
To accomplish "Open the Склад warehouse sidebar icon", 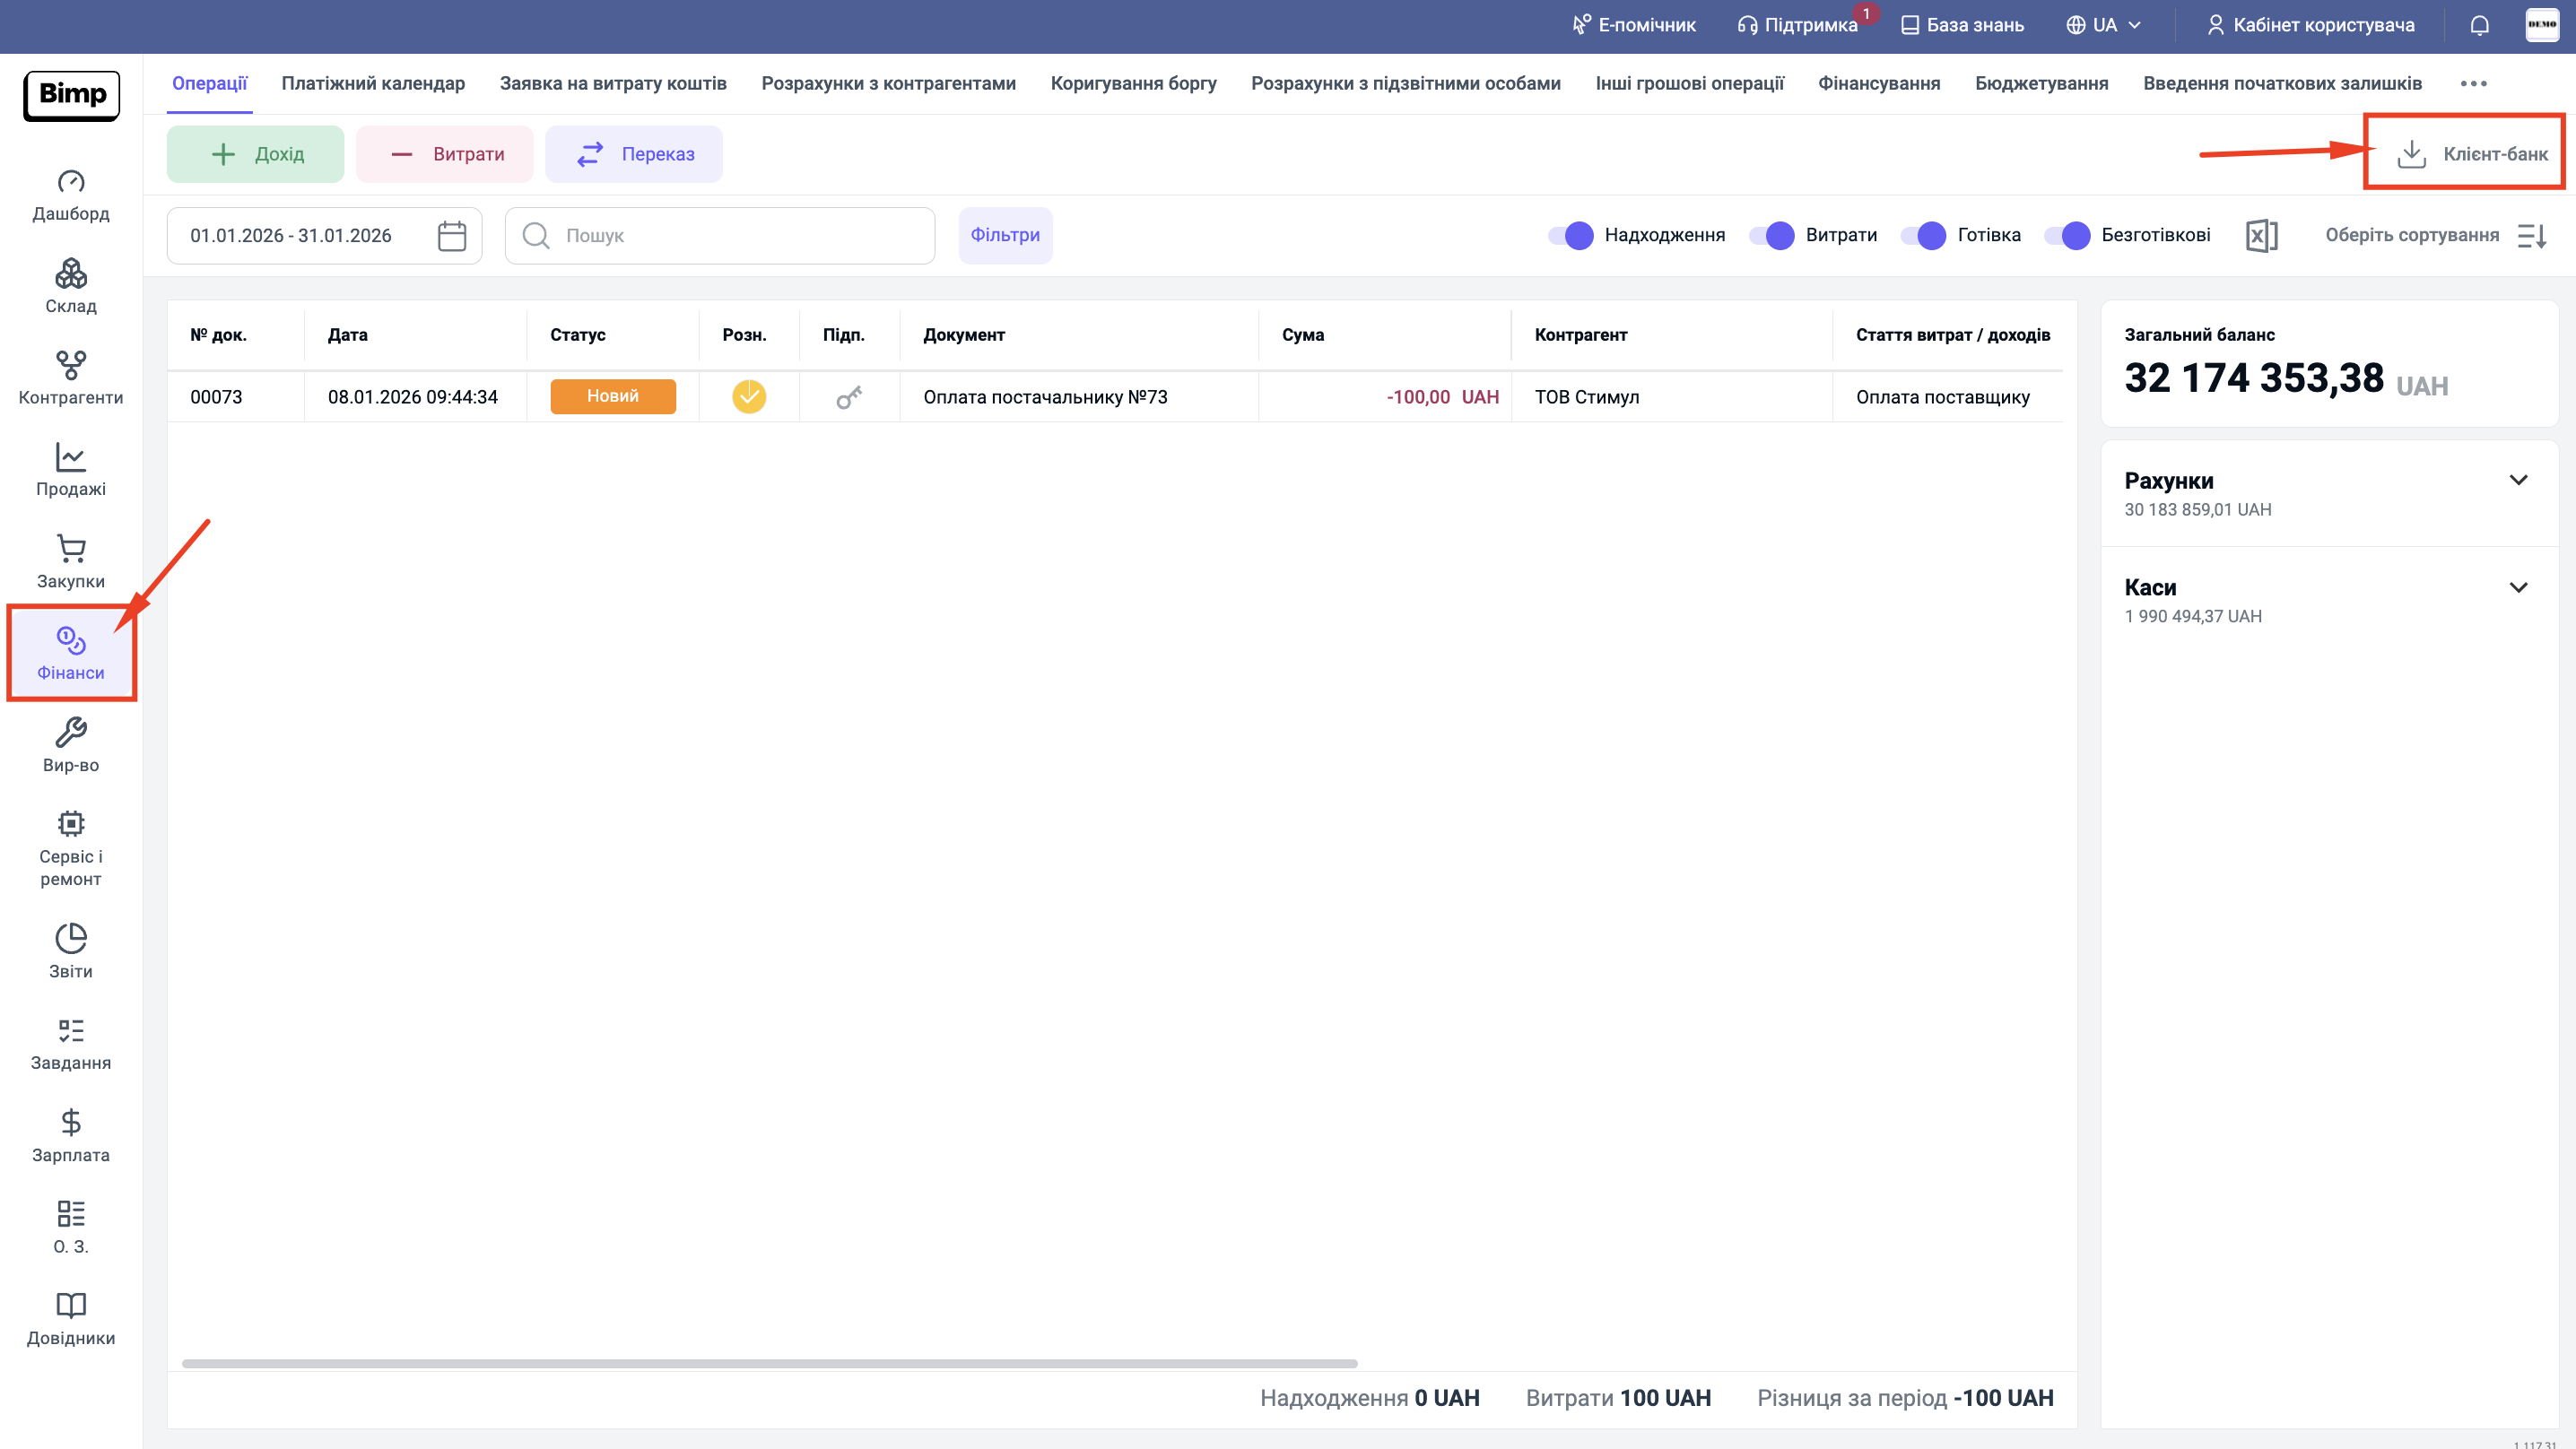I will pyautogui.click(x=70, y=285).
